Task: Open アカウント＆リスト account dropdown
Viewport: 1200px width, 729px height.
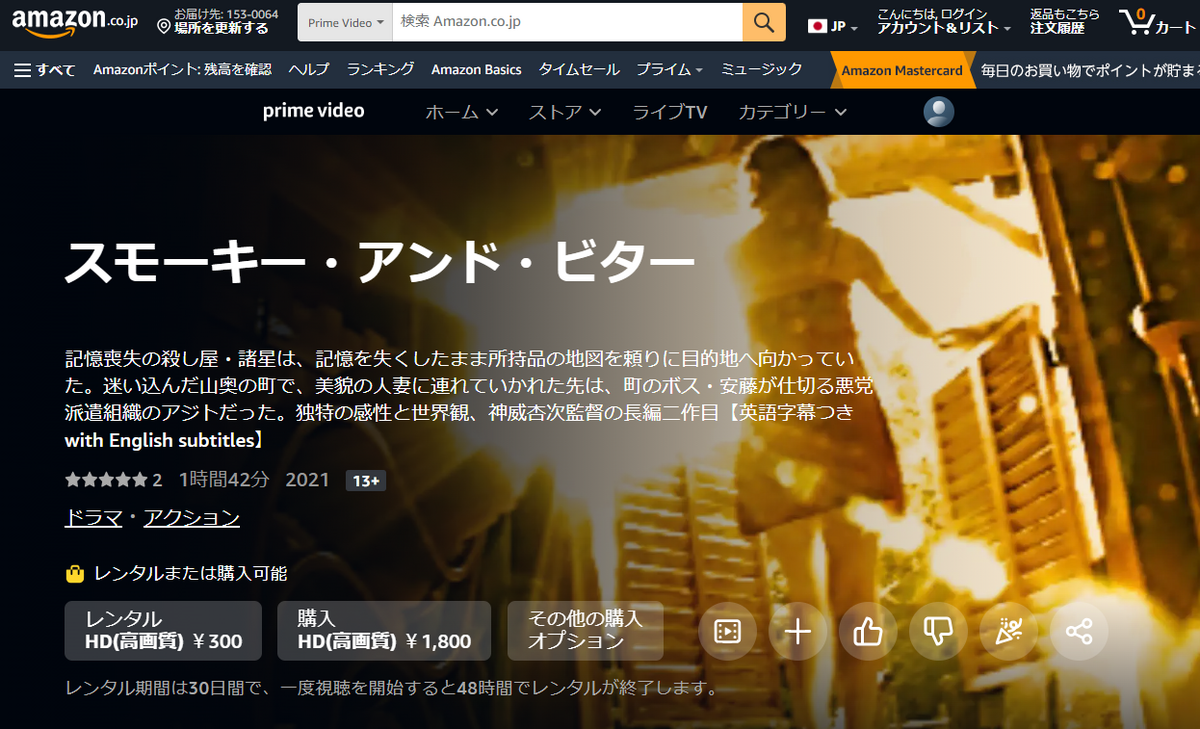Action: click(x=943, y=21)
